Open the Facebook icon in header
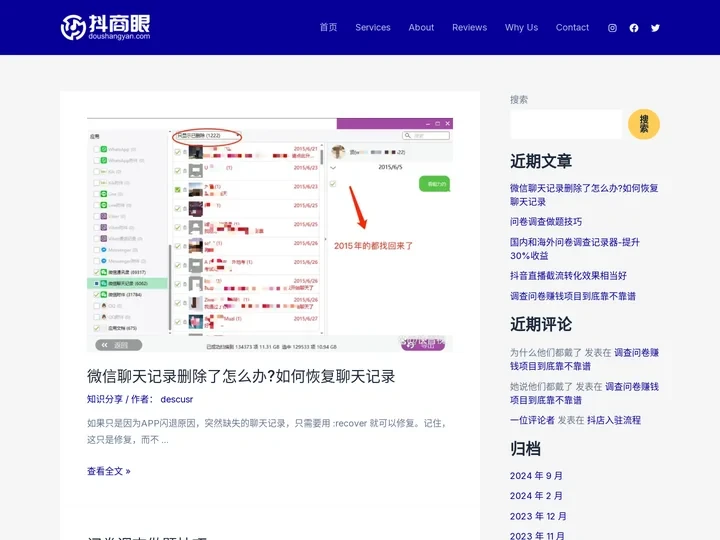 point(634,28)
